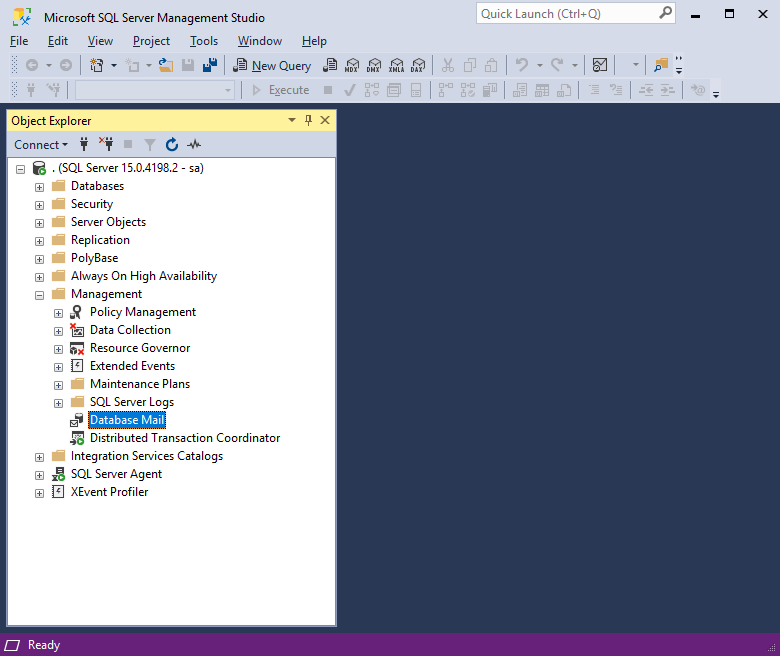Click the Undo arrow icon
The height and width of the screenshot is (656, 780).
pyautogui.click(x=522, y=65)
